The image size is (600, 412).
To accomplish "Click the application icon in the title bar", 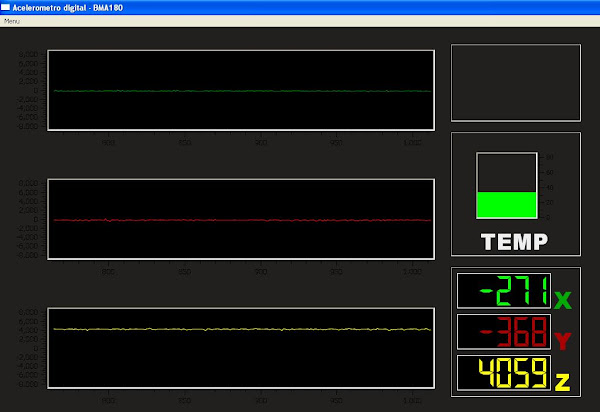I will coord(6,8).
